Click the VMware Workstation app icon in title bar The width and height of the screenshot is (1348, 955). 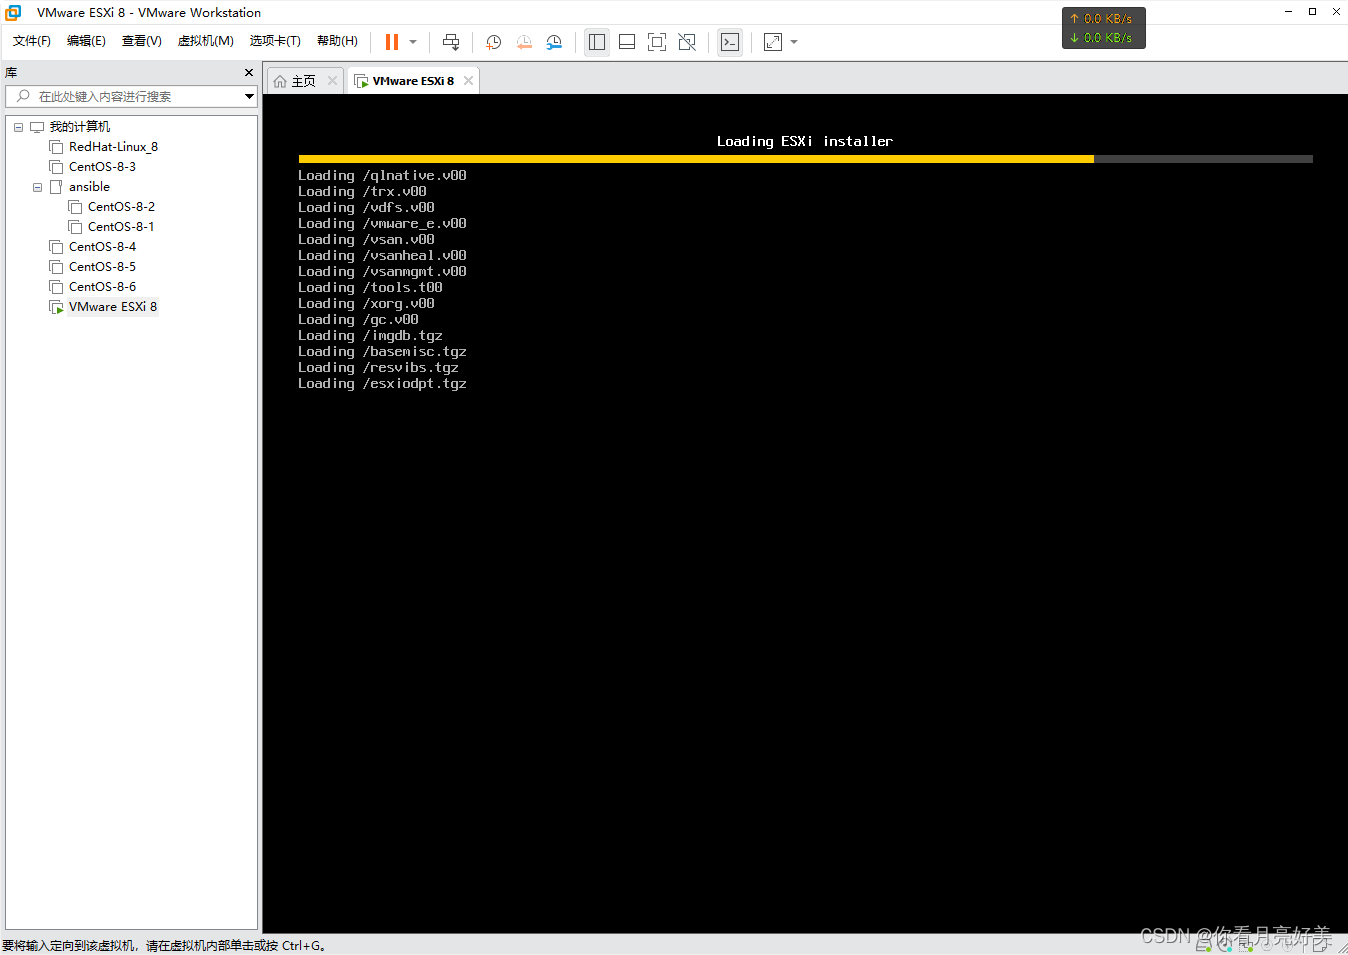[x=14, y=12]
